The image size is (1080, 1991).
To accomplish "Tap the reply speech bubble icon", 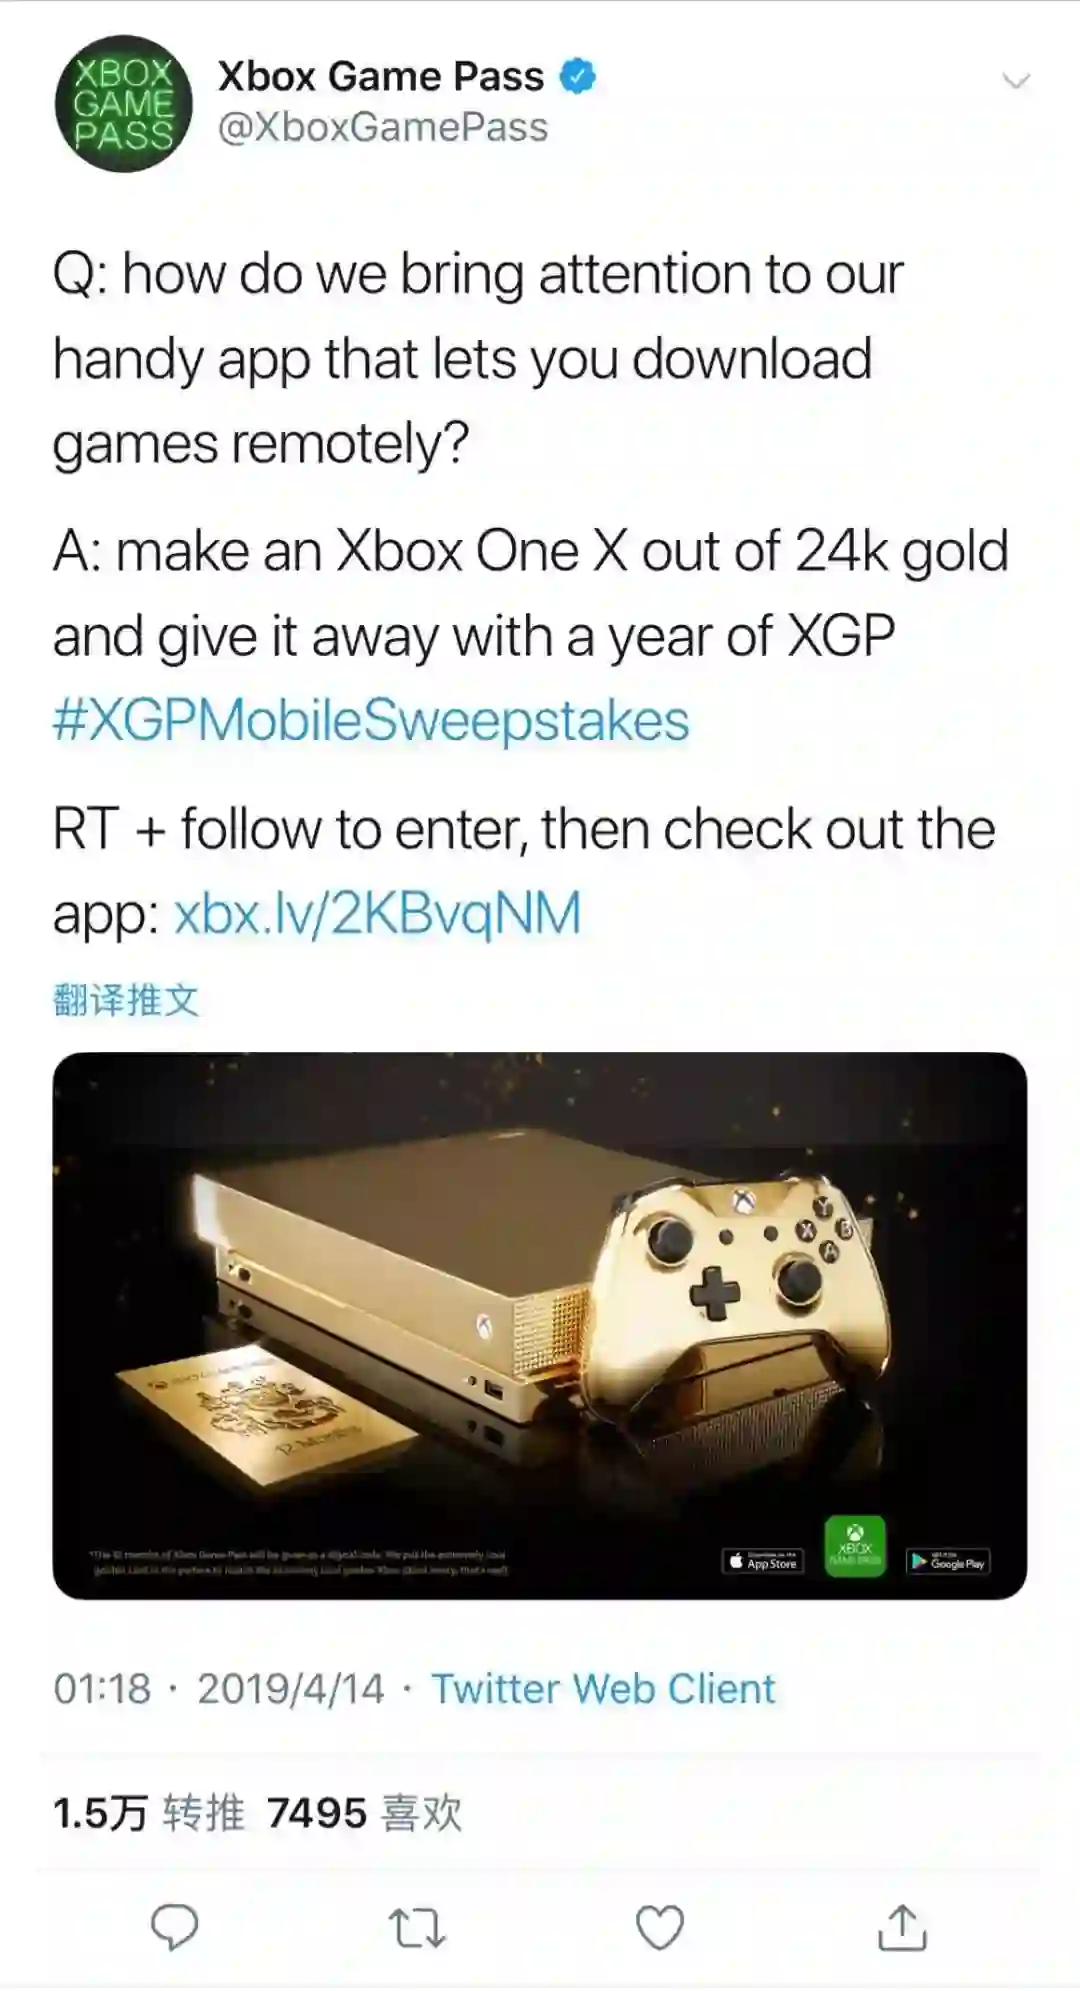I will pyautogui.click(x=174, y=1927).
